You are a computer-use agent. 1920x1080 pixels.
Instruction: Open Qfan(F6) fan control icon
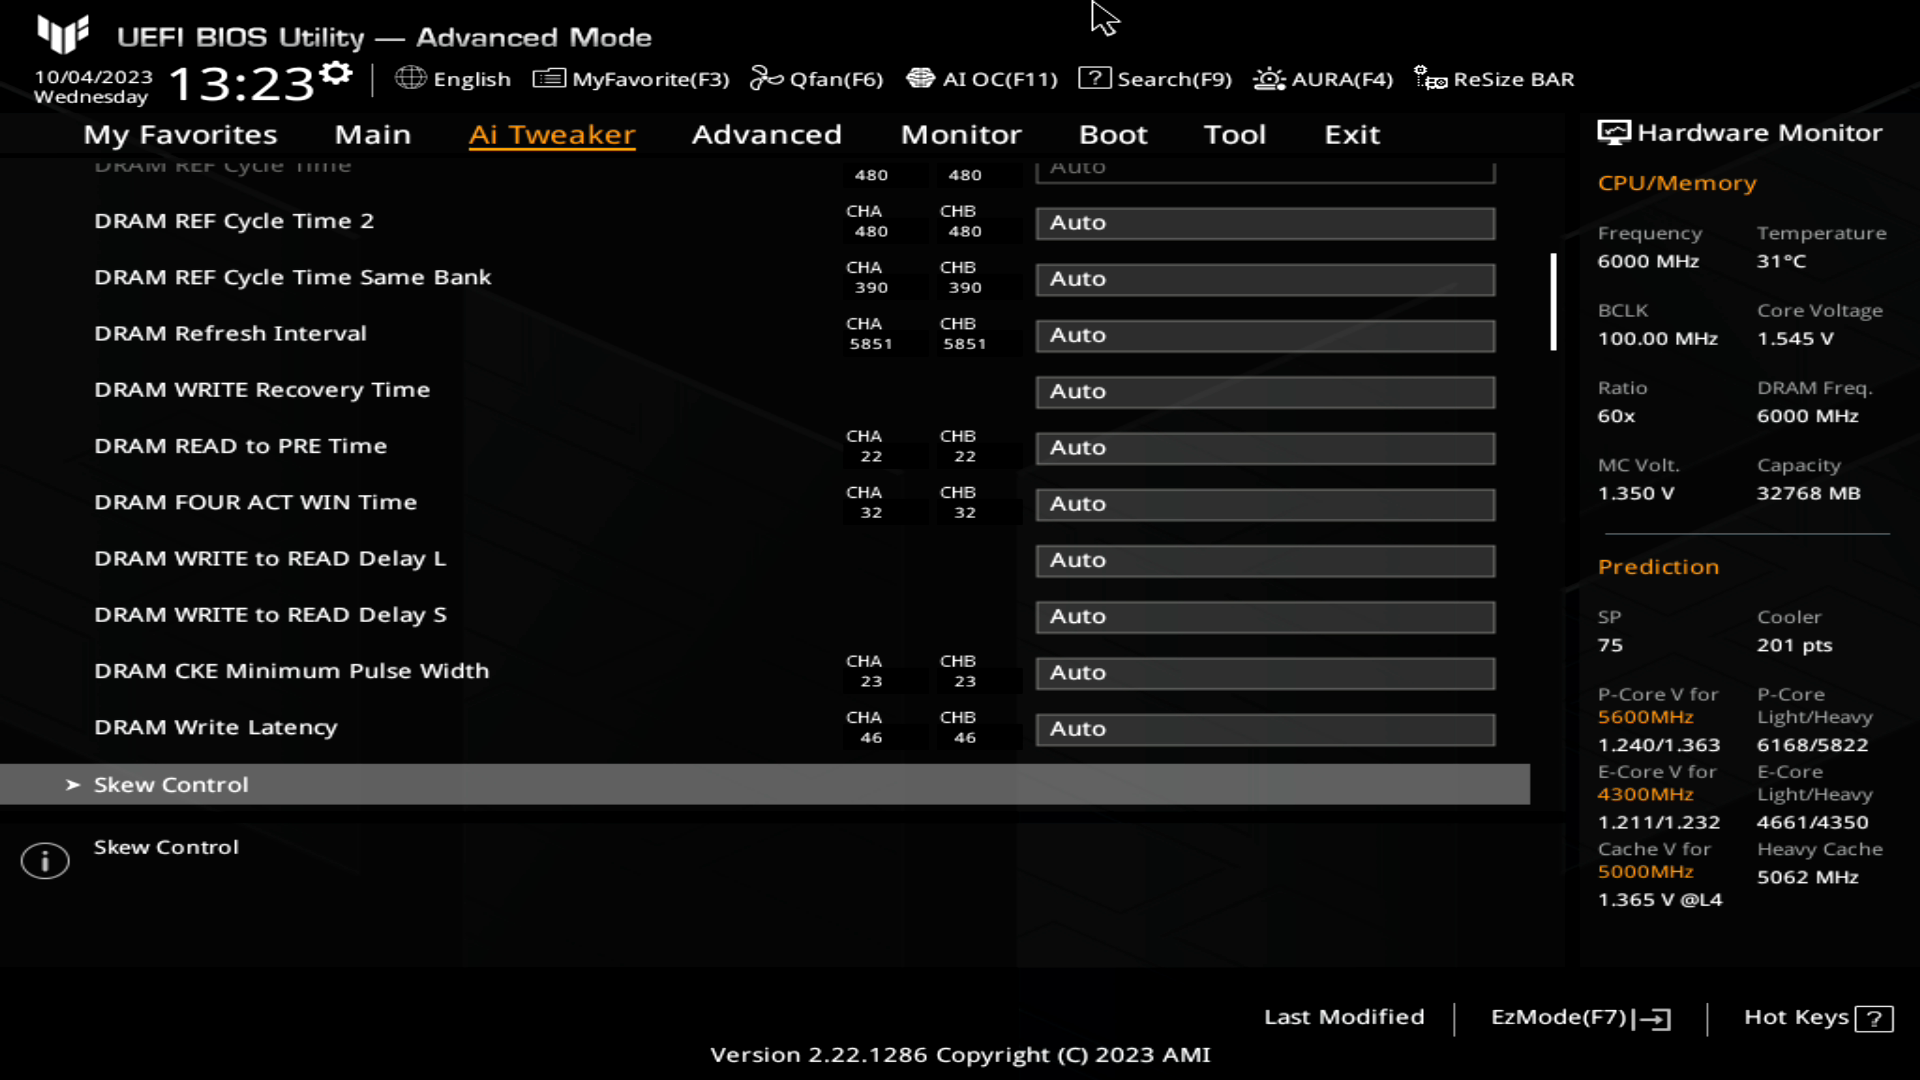[x=766, y=78]
